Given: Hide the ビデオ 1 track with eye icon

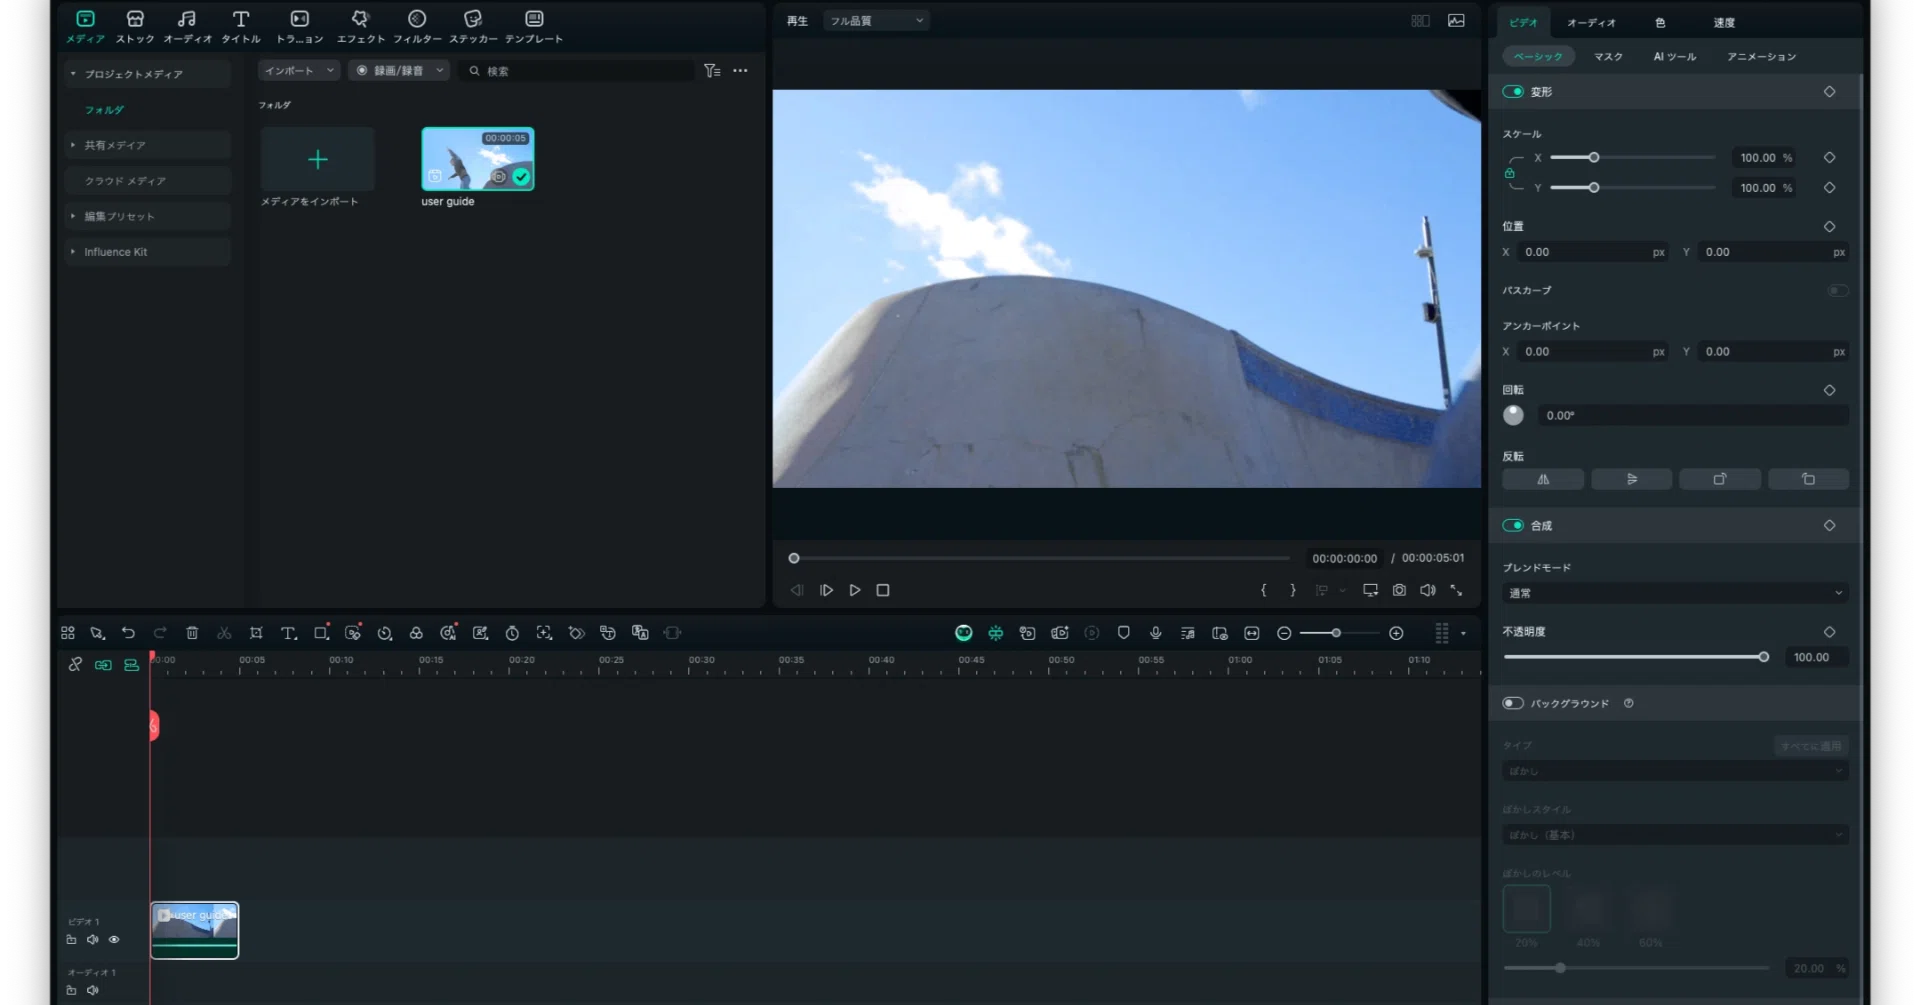Looking at the screenshot, I should [x=114, y=940].
